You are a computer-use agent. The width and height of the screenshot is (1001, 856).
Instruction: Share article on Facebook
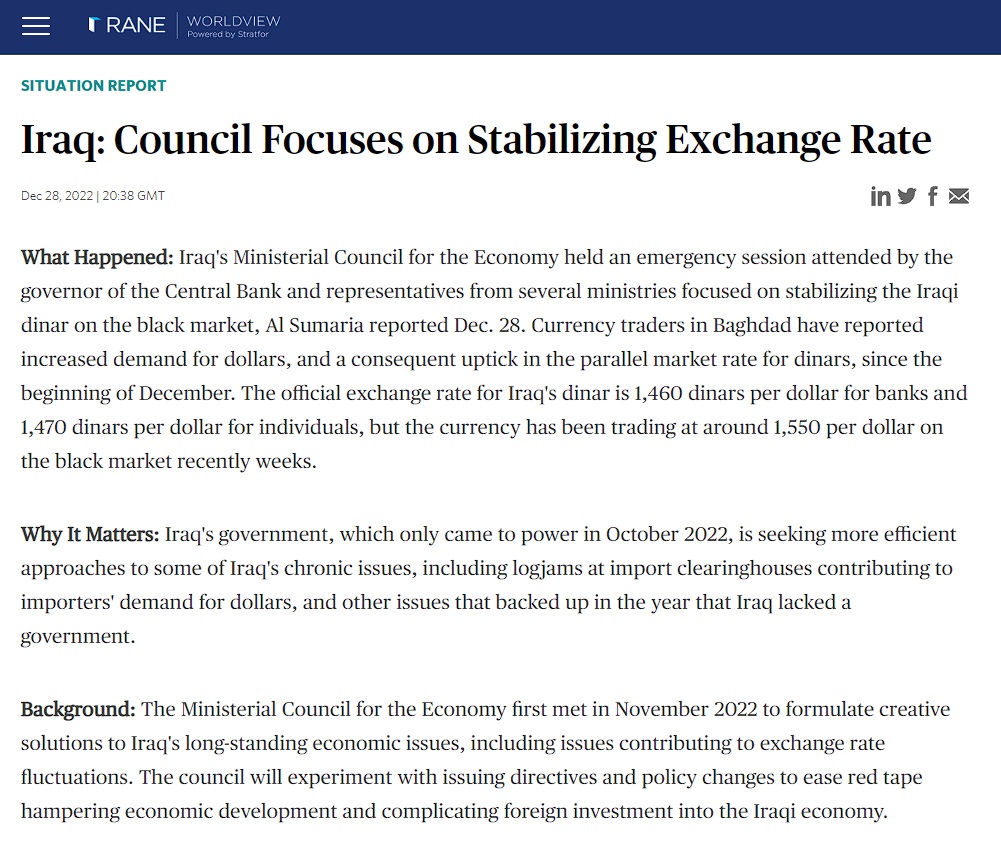pos(933,196)
